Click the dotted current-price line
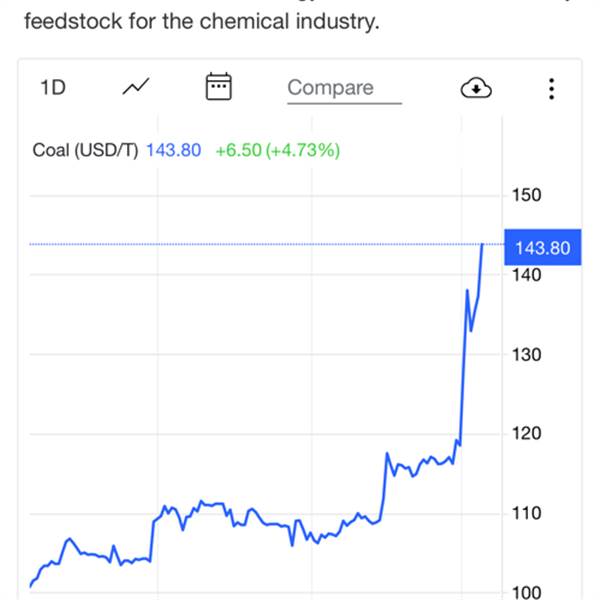 click(x=250, y=244)
